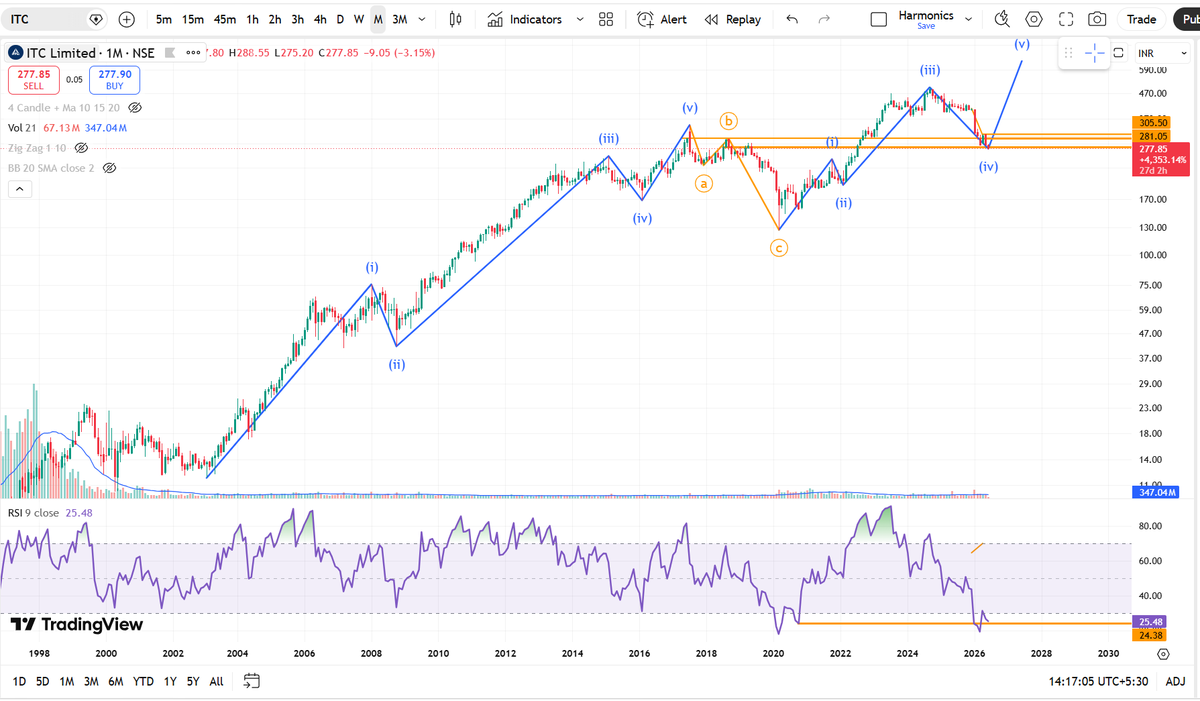
Task: Select the 3M timeframe
Action: pos(400,19)
